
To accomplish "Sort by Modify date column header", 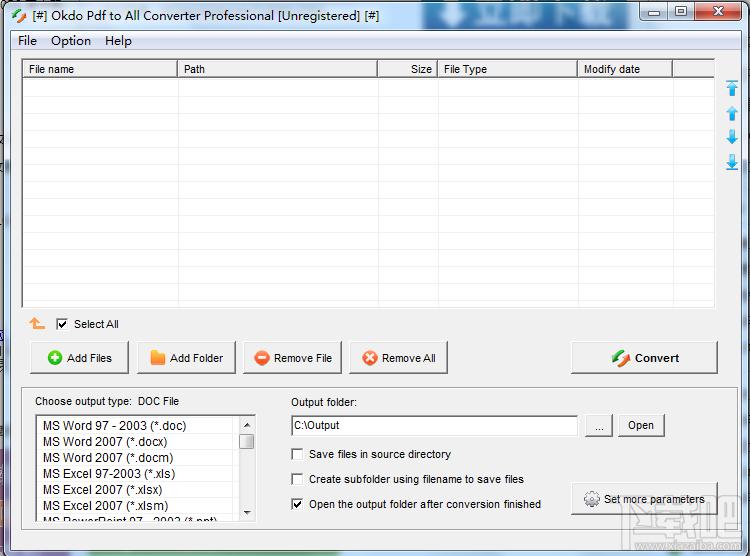I will 625,69.
